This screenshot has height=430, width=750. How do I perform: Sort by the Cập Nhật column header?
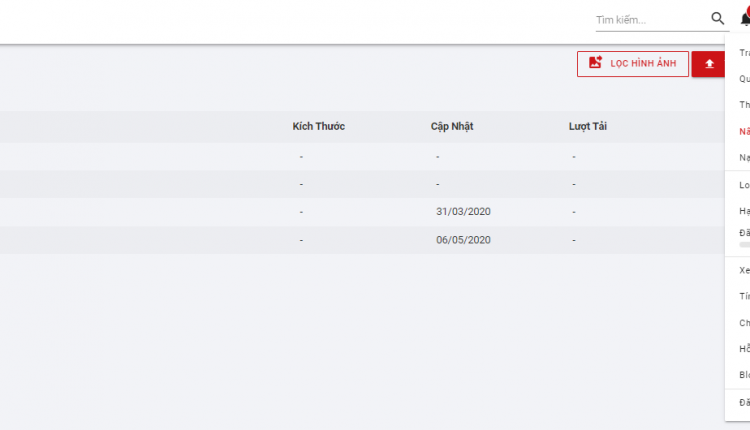(x=452, y=126)
